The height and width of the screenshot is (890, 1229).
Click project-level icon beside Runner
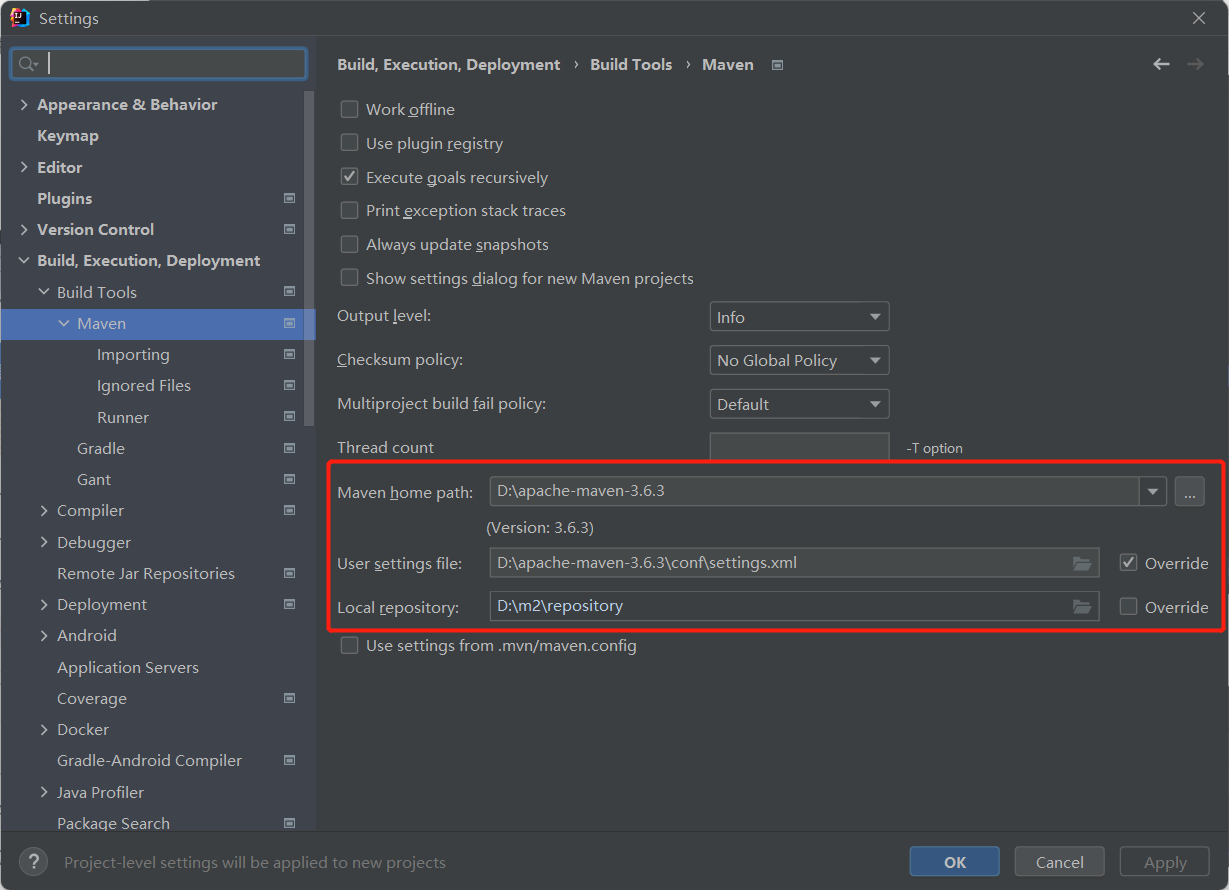(289, 417)
